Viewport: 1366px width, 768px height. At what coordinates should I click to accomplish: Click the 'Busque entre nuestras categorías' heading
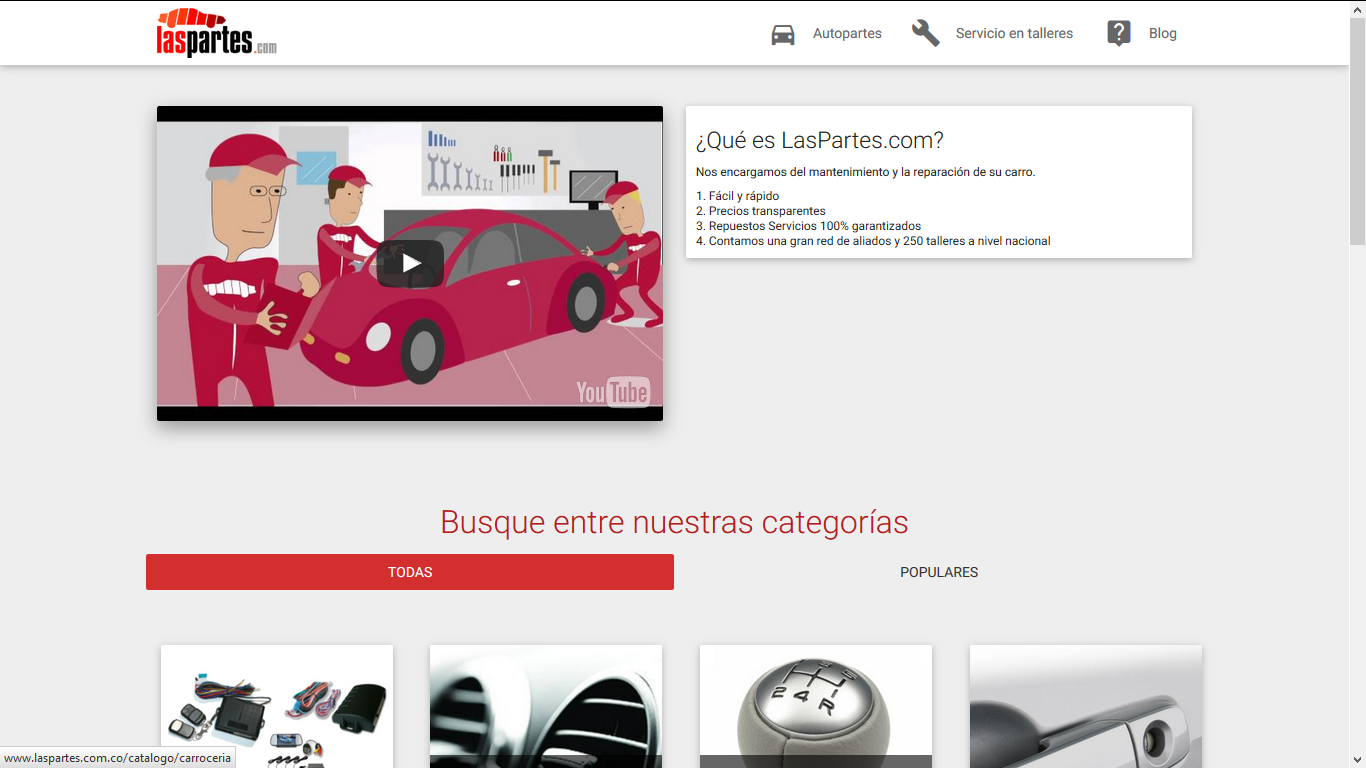pos(674,522)
